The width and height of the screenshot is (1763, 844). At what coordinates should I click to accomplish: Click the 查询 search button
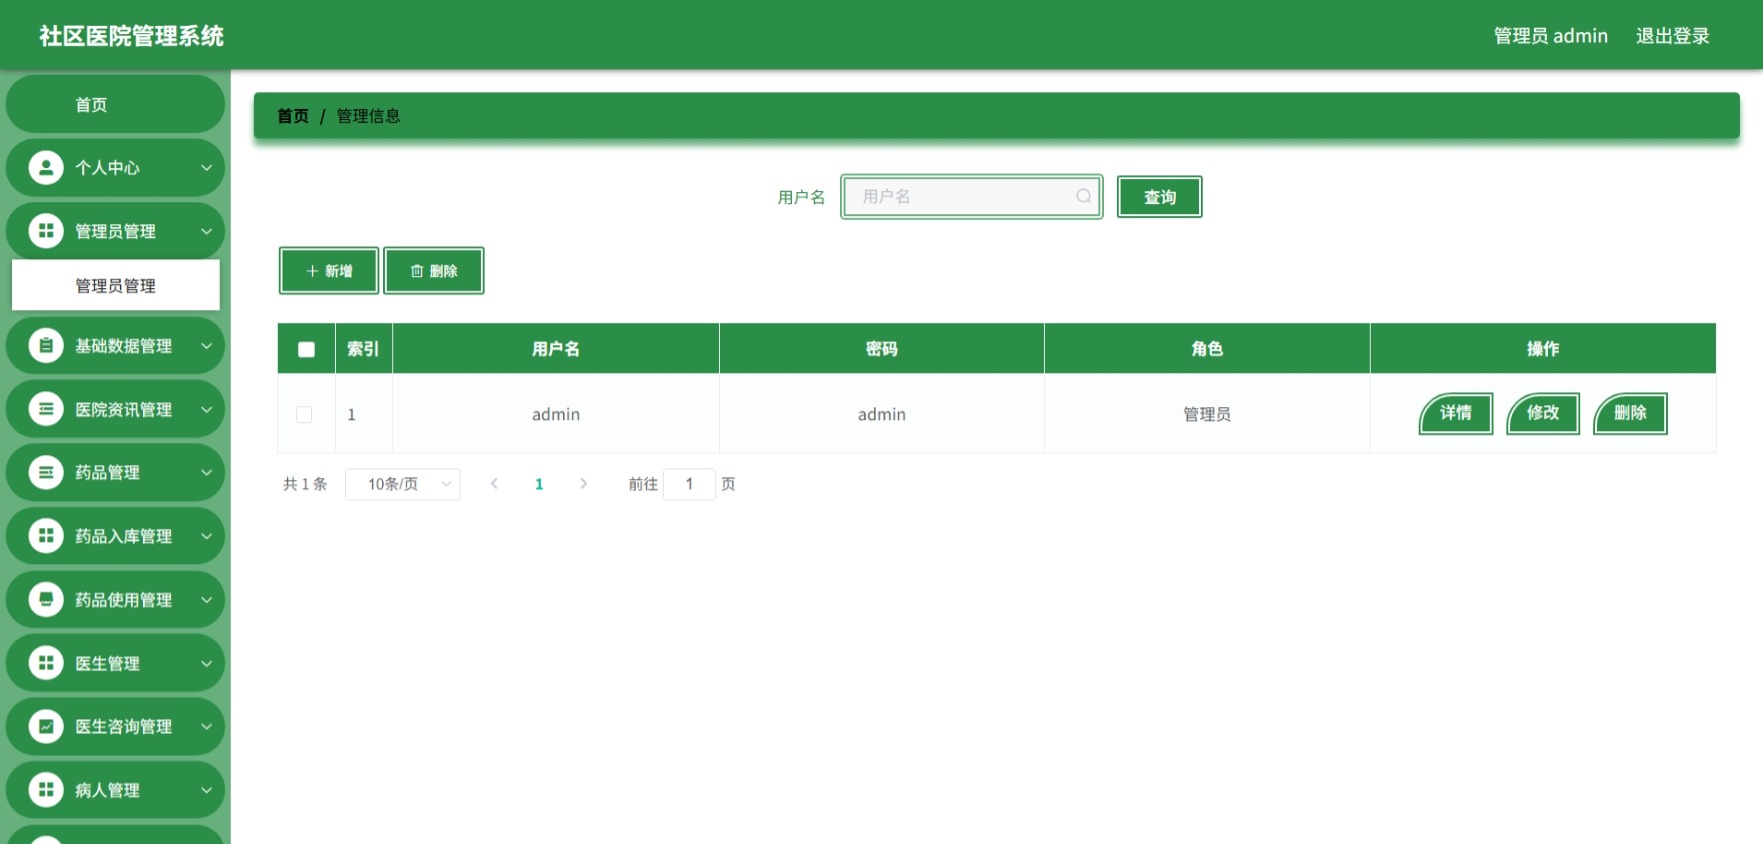point(1160,197)
